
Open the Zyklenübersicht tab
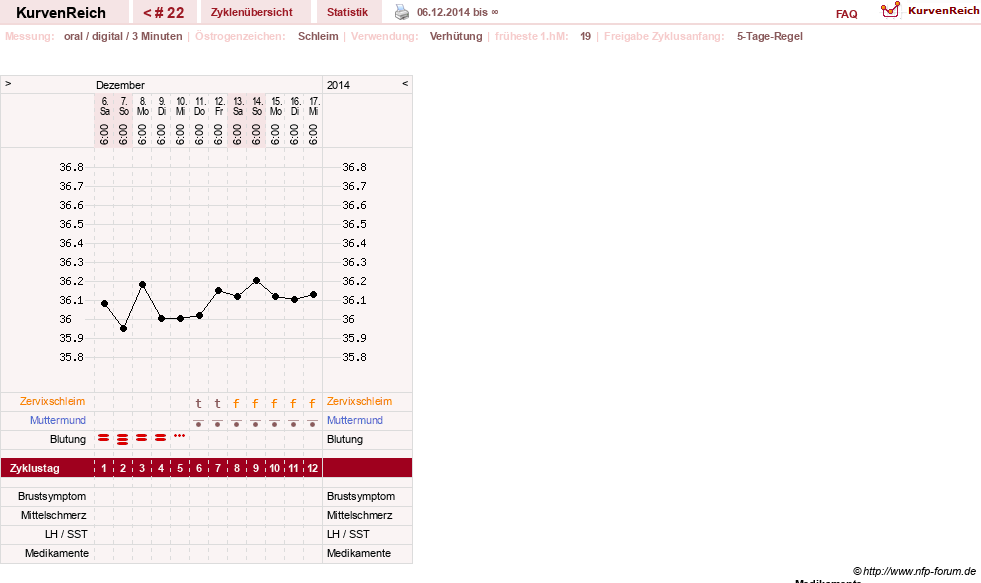(252, 12)
